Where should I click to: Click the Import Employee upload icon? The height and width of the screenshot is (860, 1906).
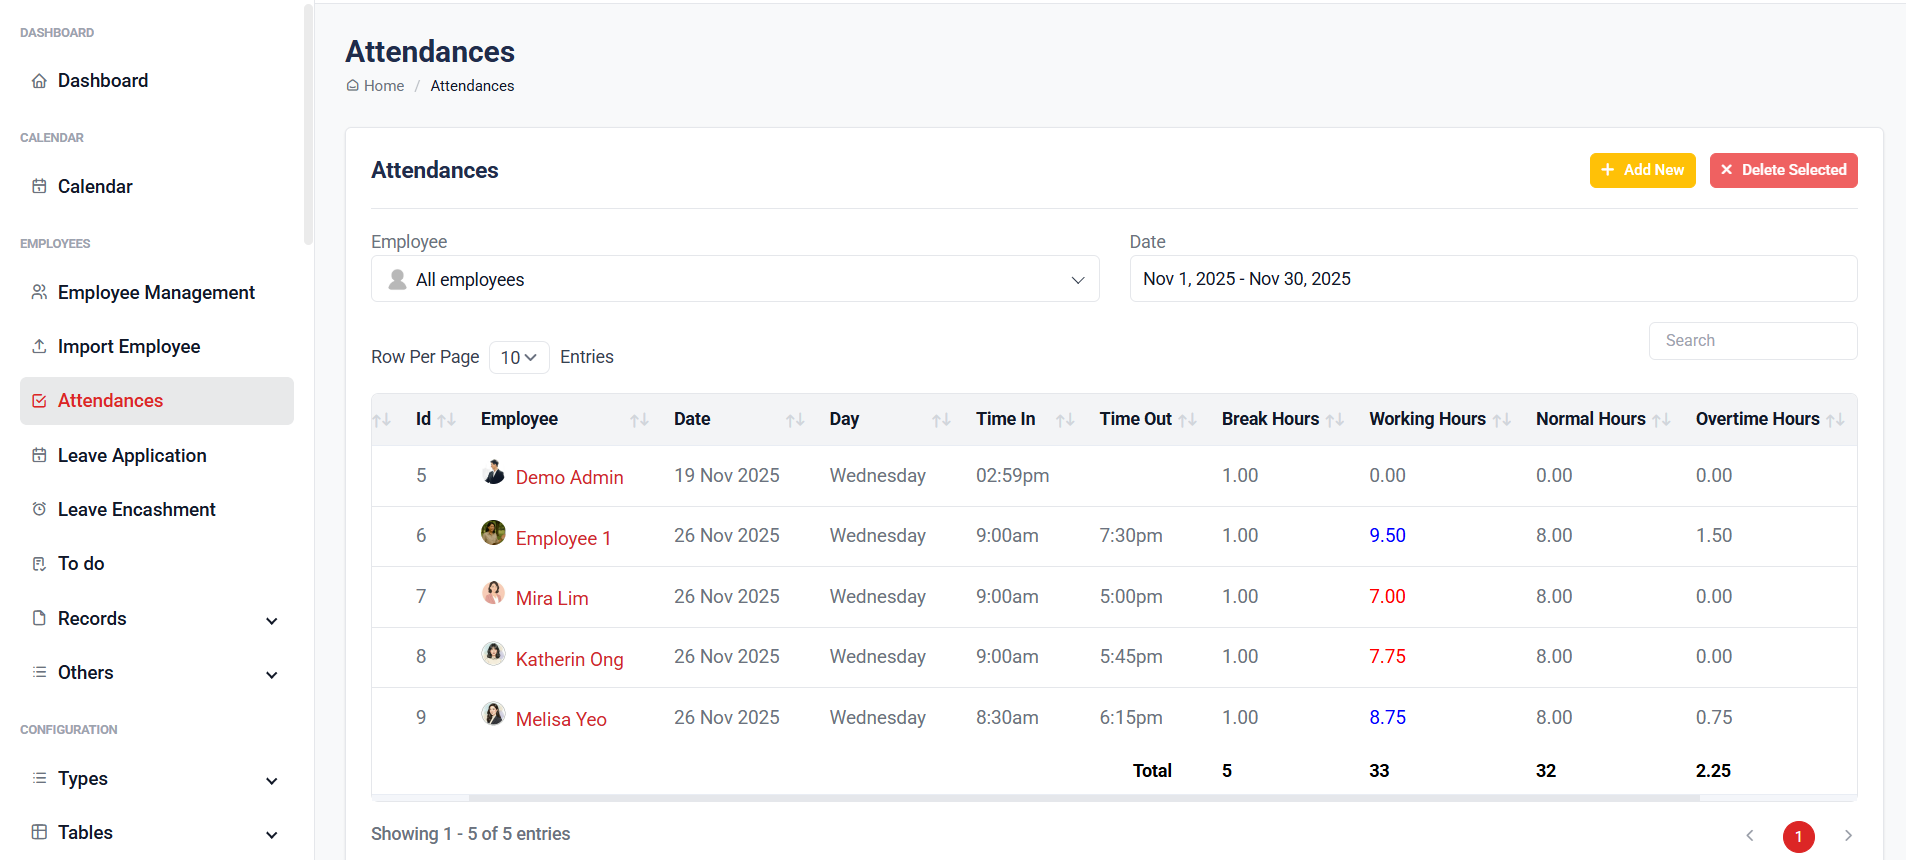click(39, 347)
